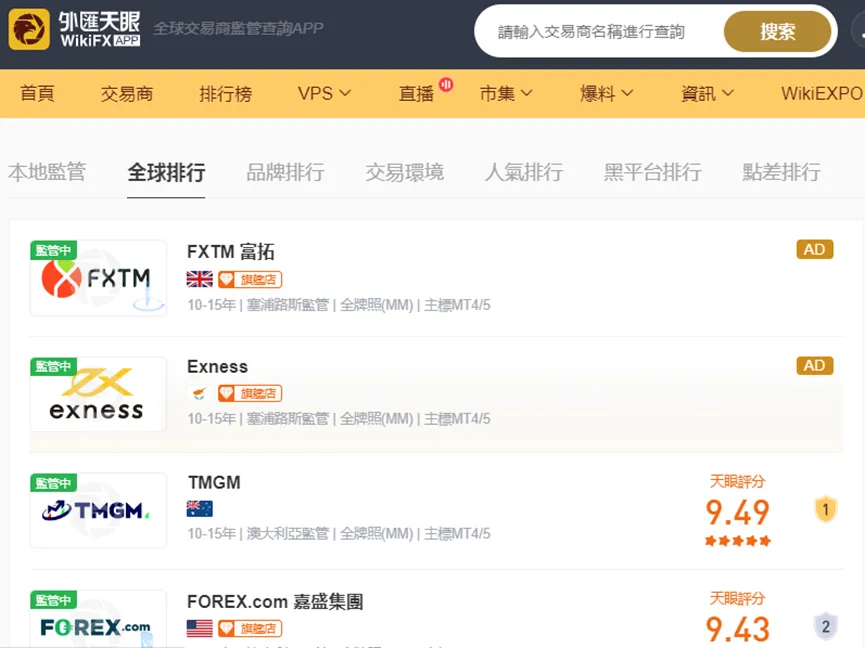Click the 監管中 tag on Exness logo
Image resolution: width=865 pixels, height=648 pixels.
54,367
